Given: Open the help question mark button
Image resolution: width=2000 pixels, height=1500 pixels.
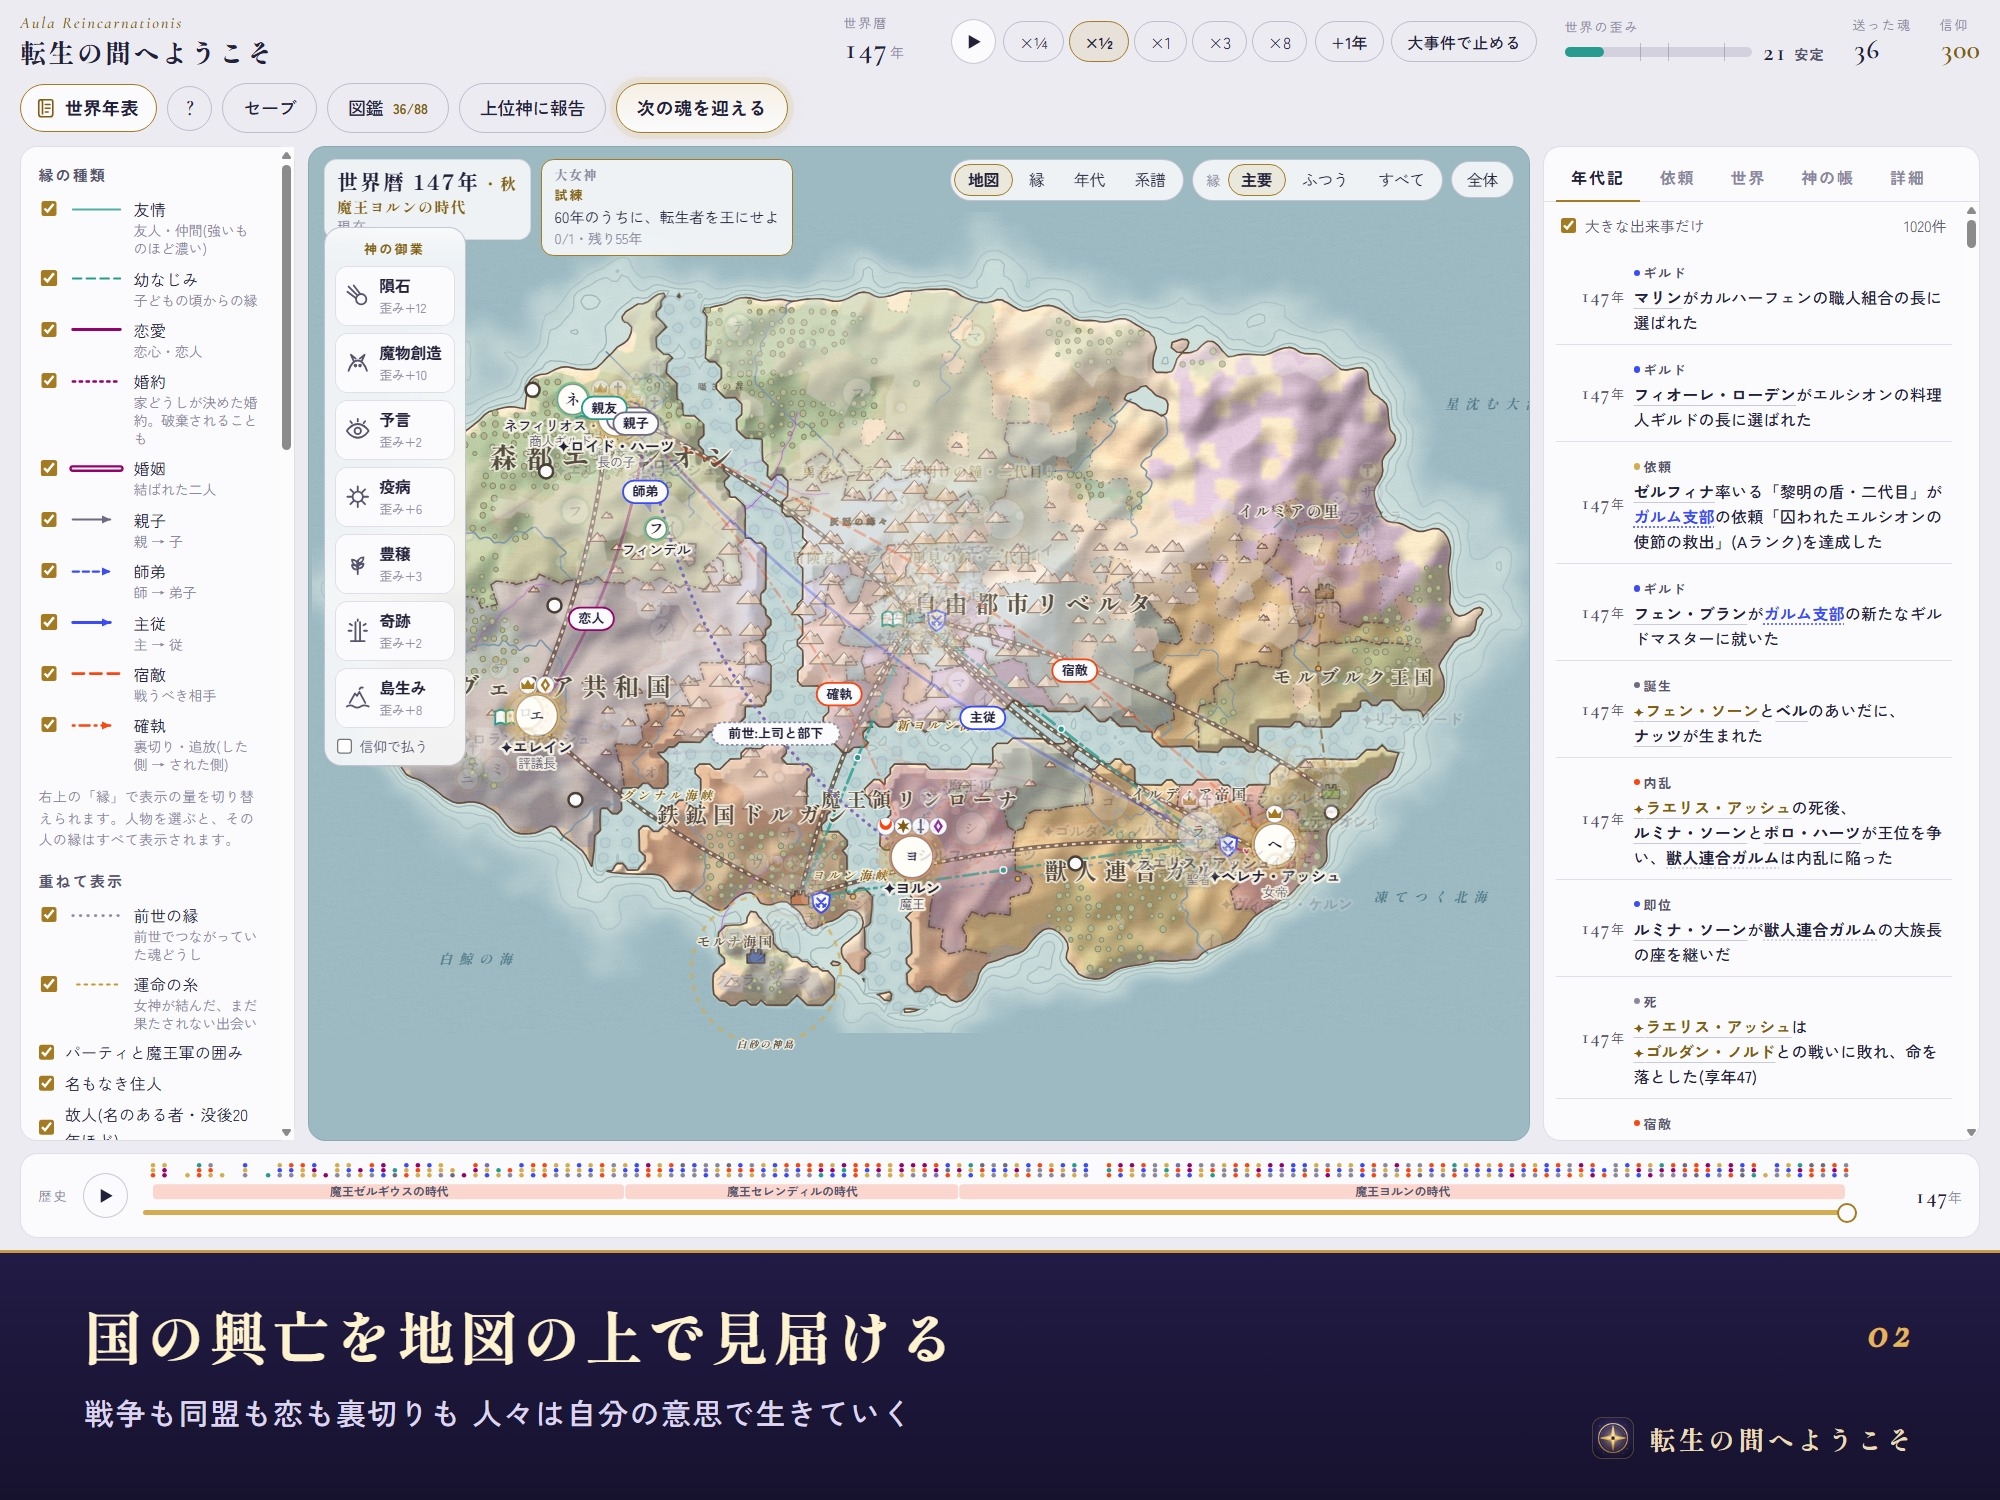Looking at the screenshot, I should [189, 108].
